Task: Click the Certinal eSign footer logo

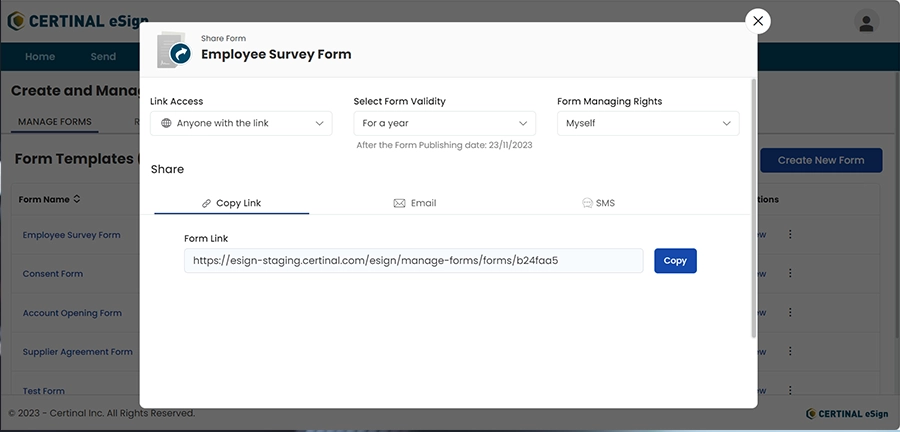Action: 847,414
